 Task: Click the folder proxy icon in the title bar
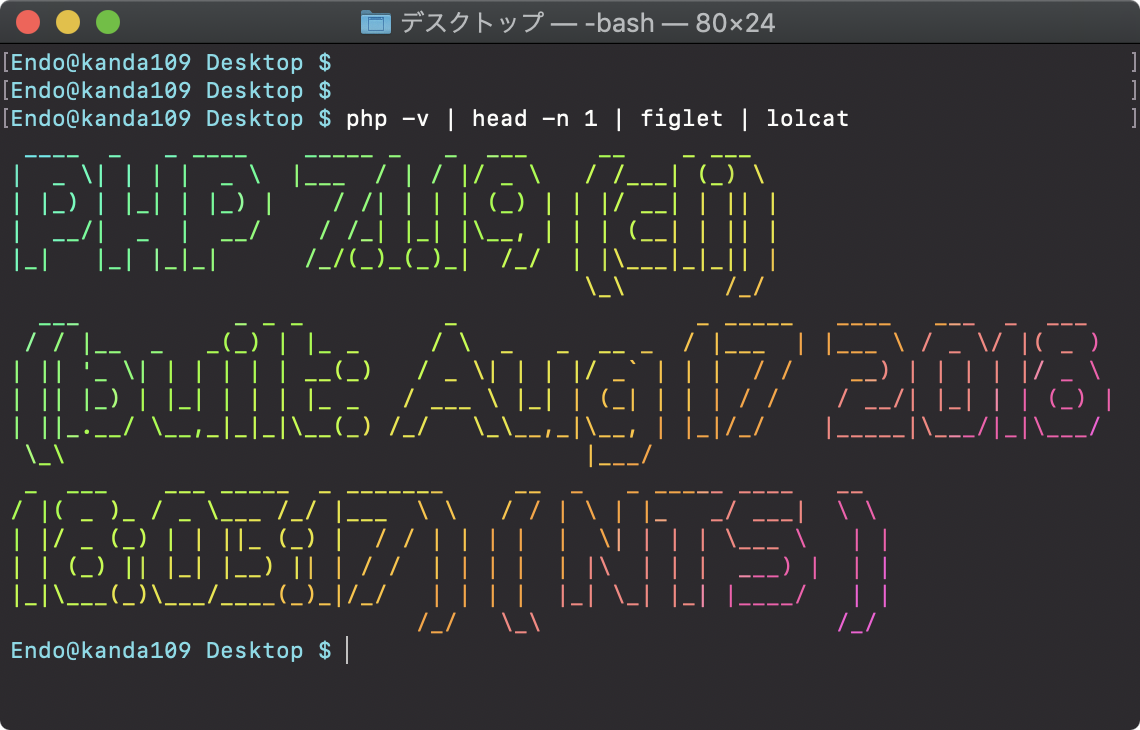pyautogui.click(x=376, y=23)
